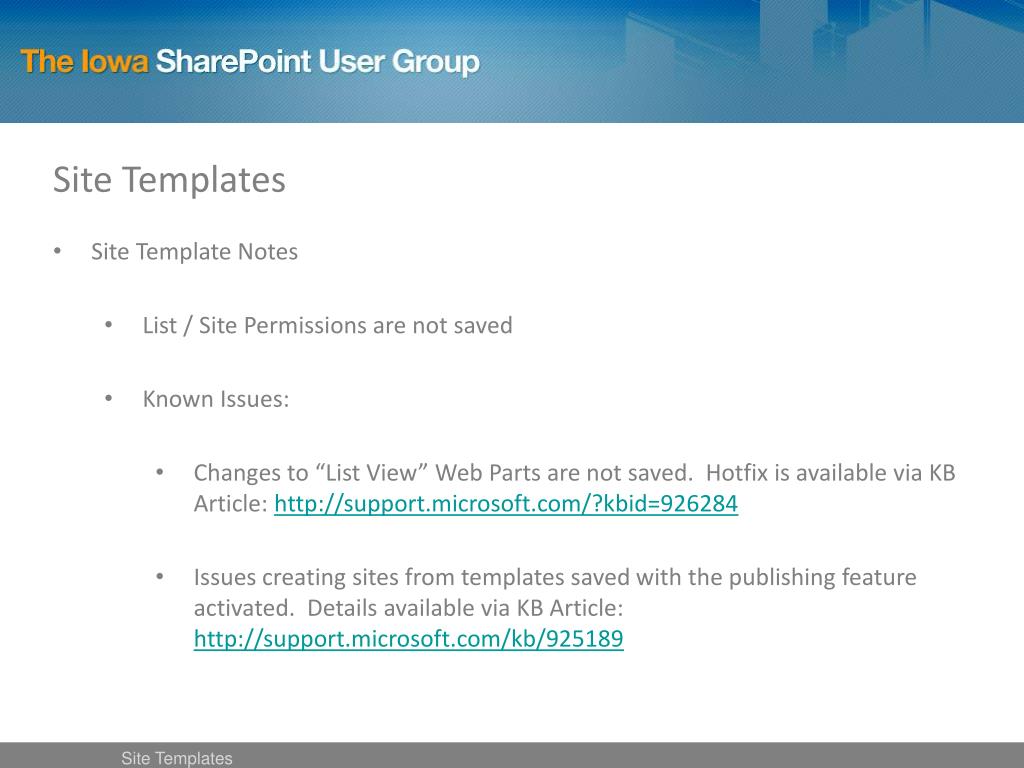This screenshot has height=768, width=1024.
Task: Click the footer 'Site Templates' label
Action: (x=176, y=758)
